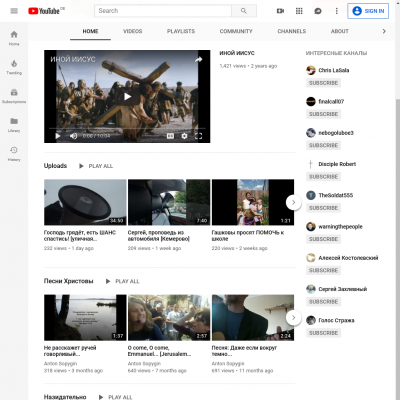This screenshot has width=400, height=400.
Task: Play the featured video with the center play button
Action: (127, 97)
